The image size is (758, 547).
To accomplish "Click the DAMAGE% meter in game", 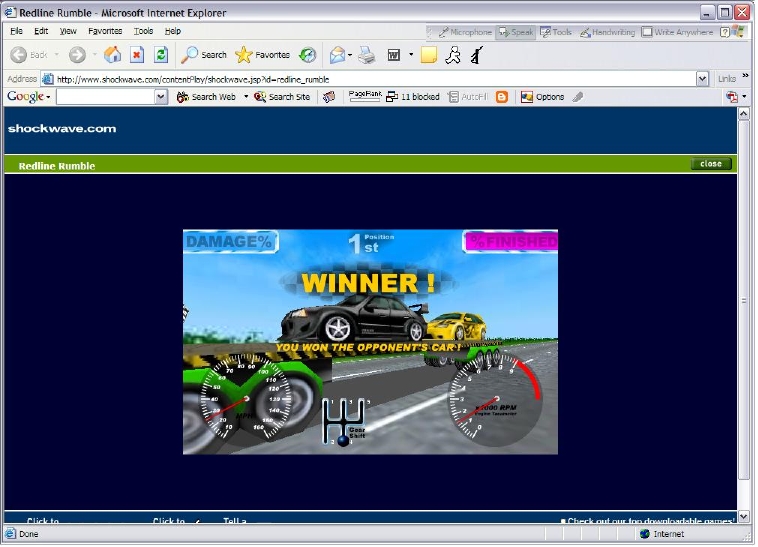I will pyautogui.click(x=230, y=242).
